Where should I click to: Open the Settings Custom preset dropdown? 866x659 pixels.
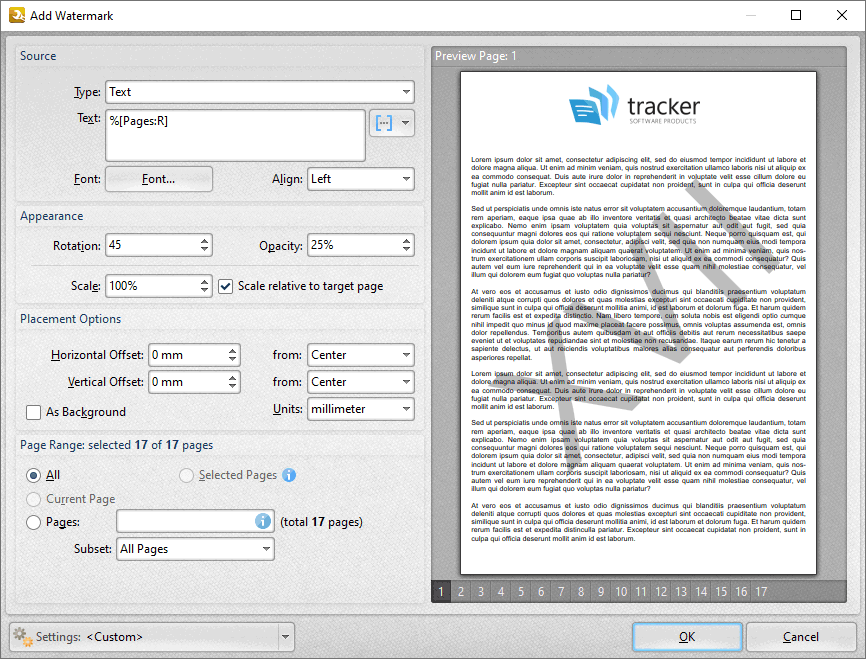pos(285,637)
